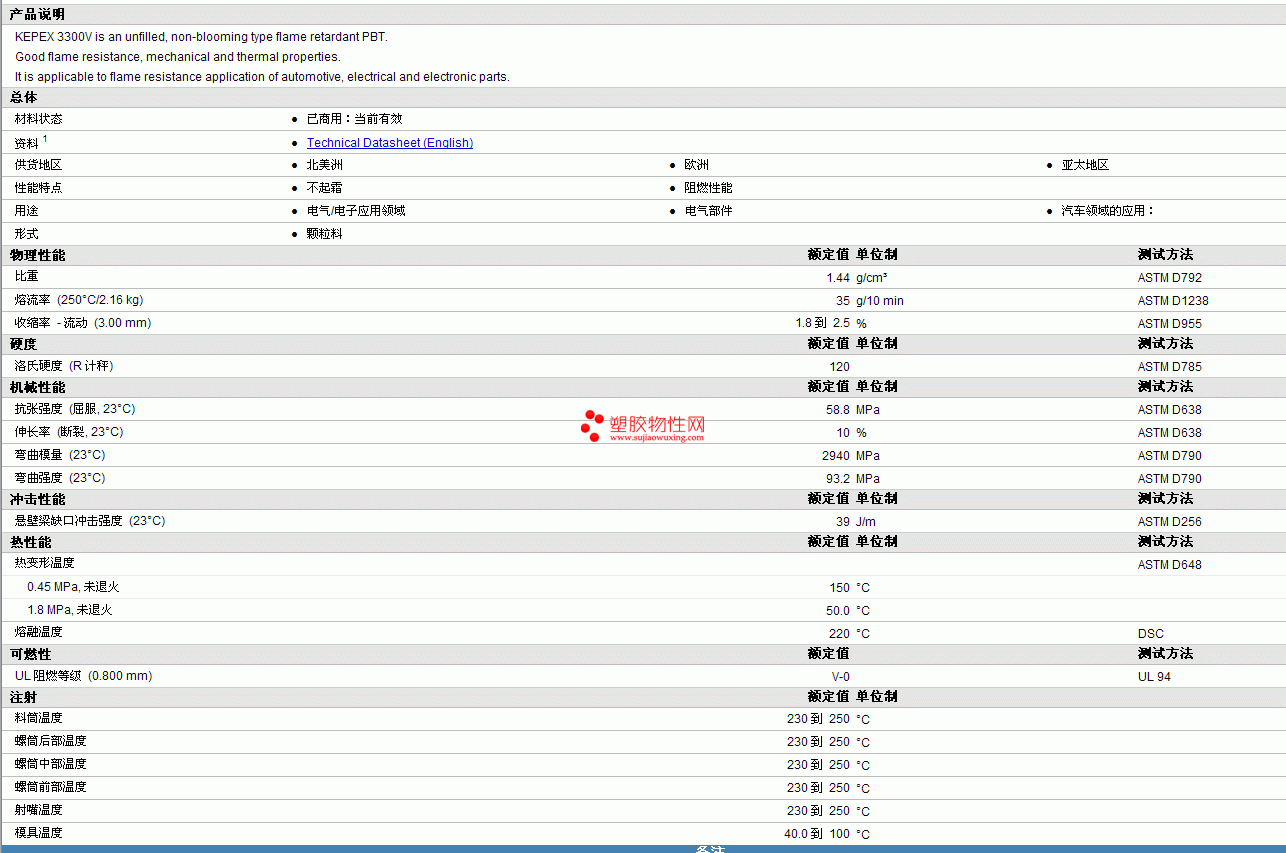Click the 热变形温度 row label
1286x853 pixels.
point(44,563)
